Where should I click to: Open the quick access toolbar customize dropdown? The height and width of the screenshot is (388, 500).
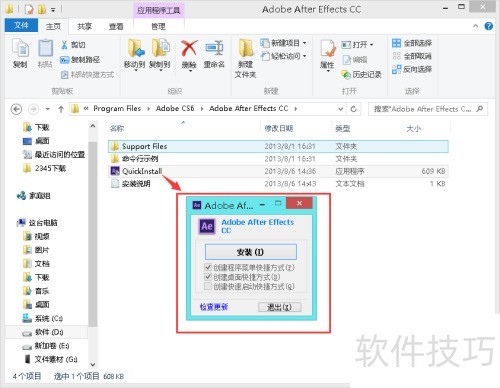point(53,10)
